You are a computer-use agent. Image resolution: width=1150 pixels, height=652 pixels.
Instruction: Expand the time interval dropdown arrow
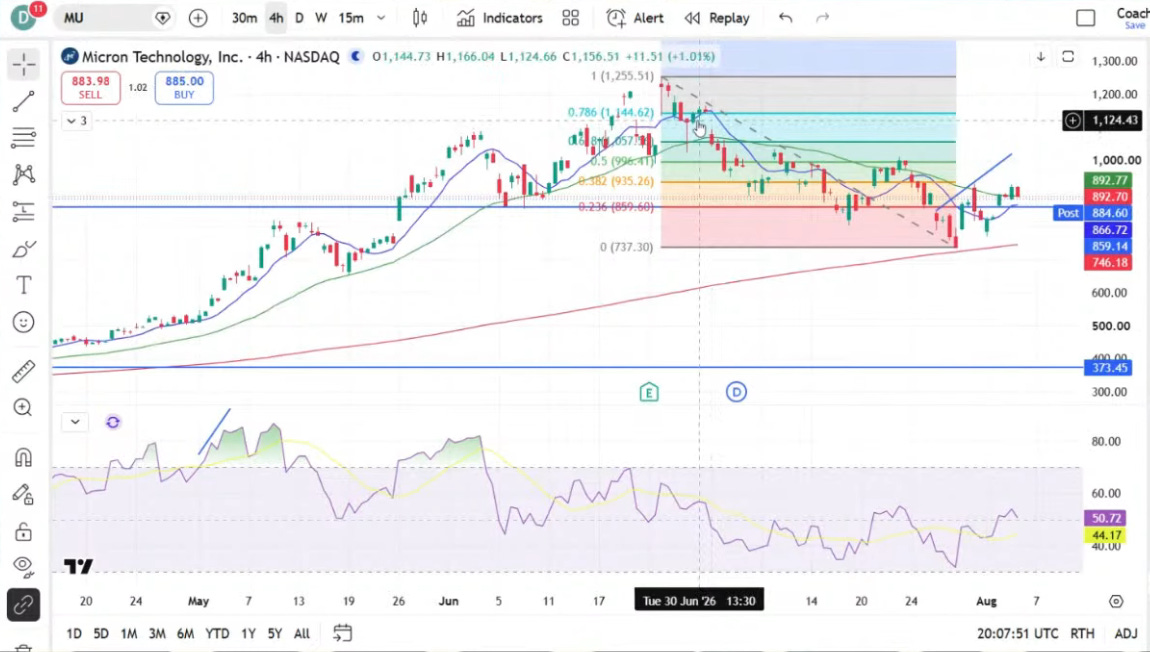[381, 18]
